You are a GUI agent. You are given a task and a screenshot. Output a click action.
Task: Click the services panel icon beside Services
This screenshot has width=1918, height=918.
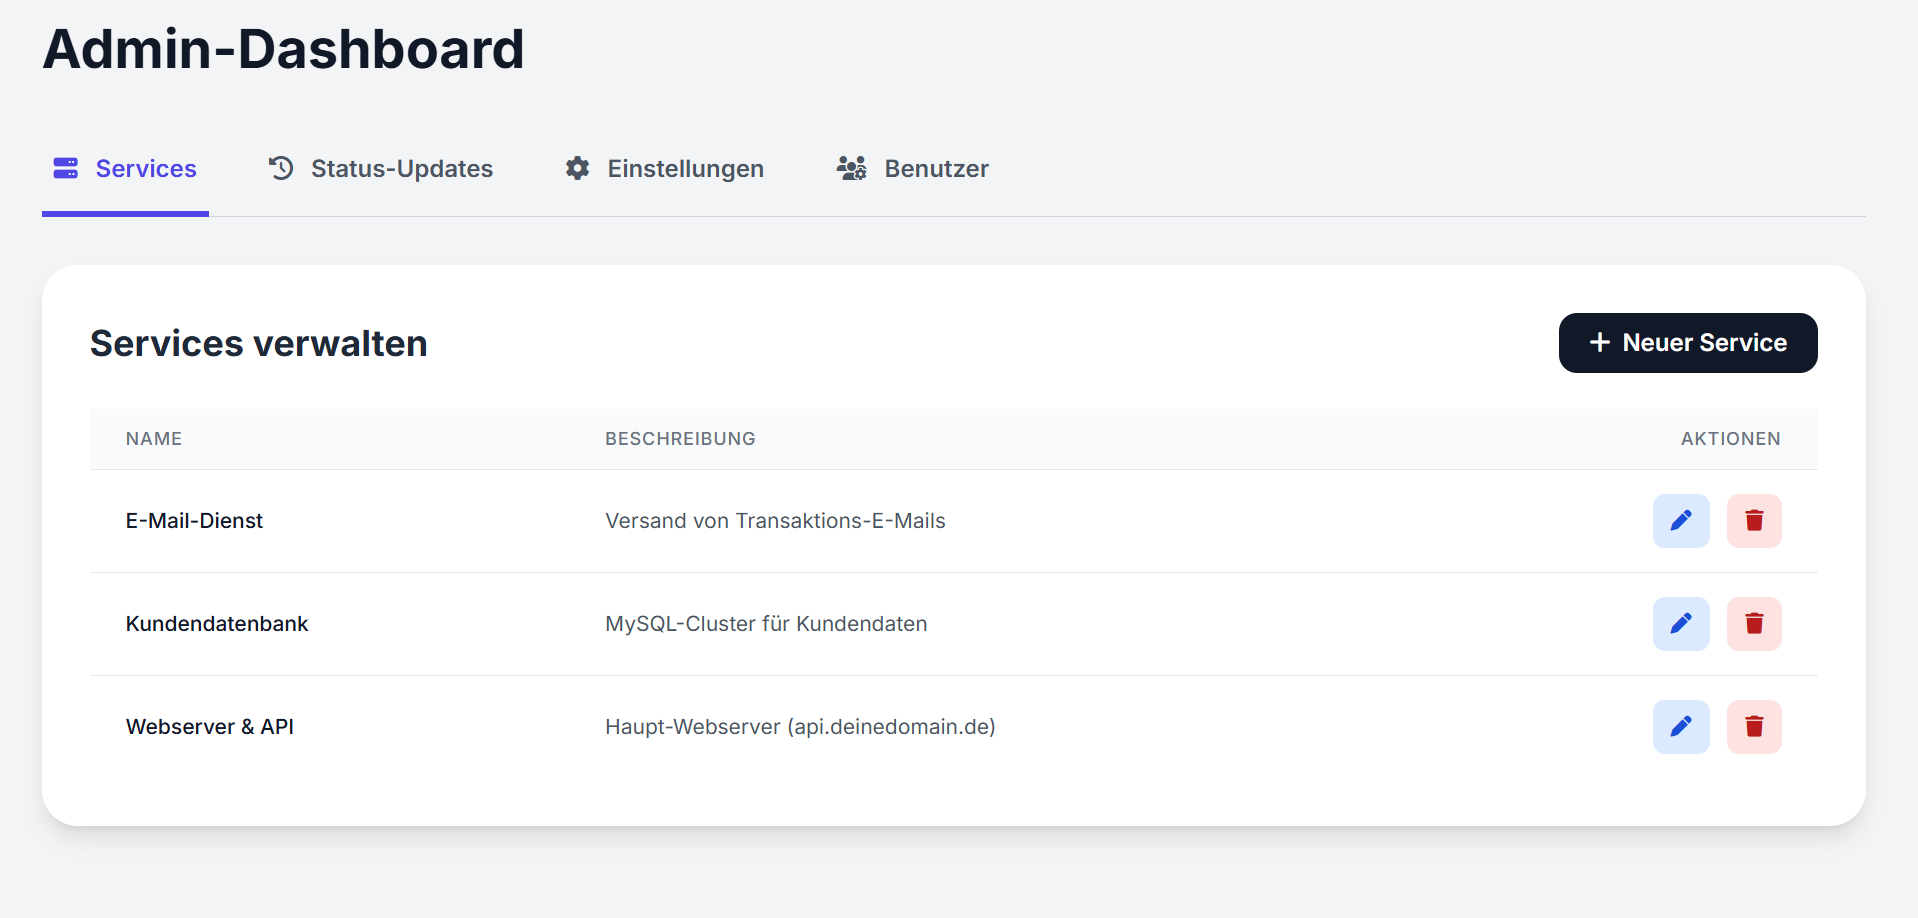65,168
